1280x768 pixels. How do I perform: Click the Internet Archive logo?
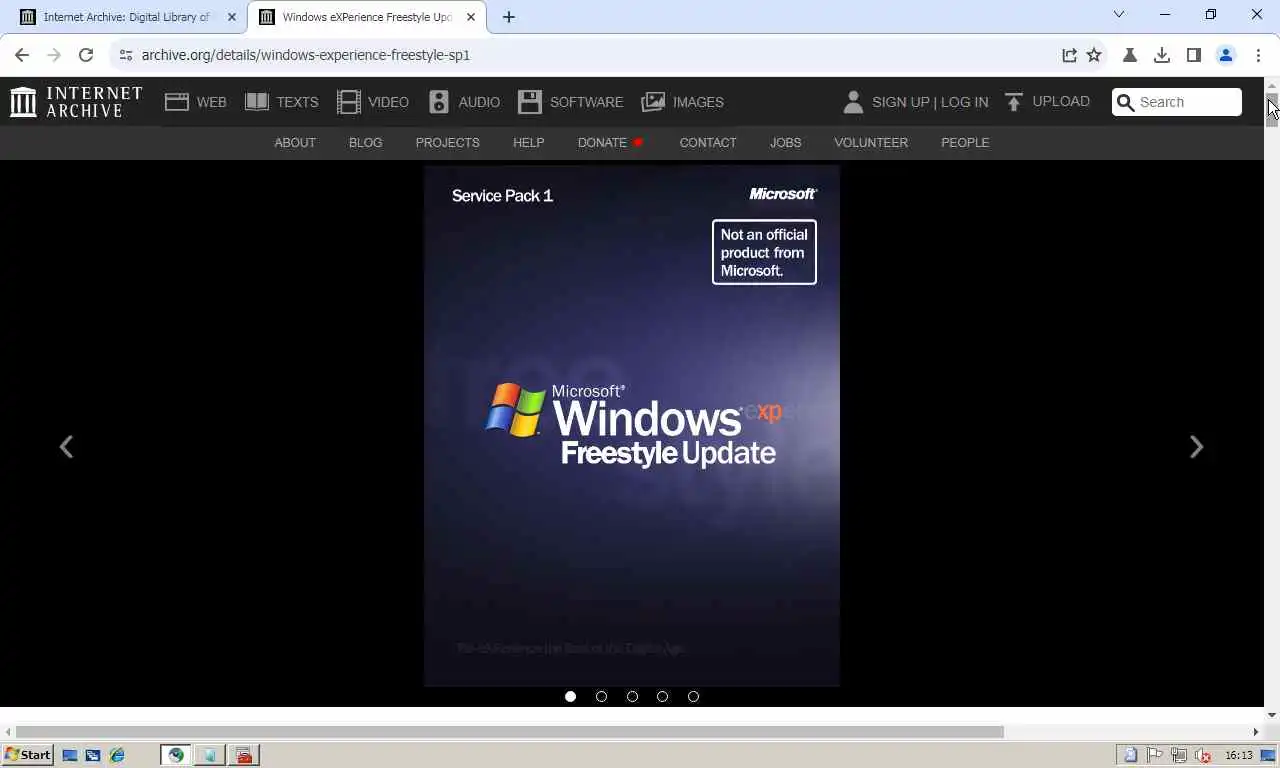pyautogui.click(x=76, y=102)
